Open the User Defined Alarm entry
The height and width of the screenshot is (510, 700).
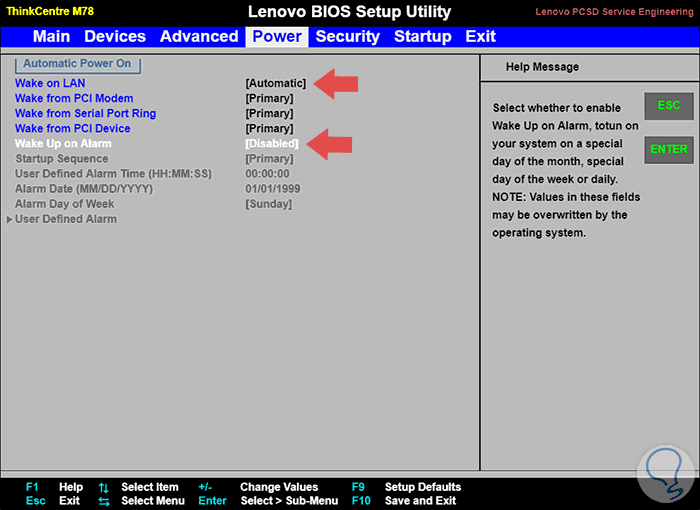[66, 219]
